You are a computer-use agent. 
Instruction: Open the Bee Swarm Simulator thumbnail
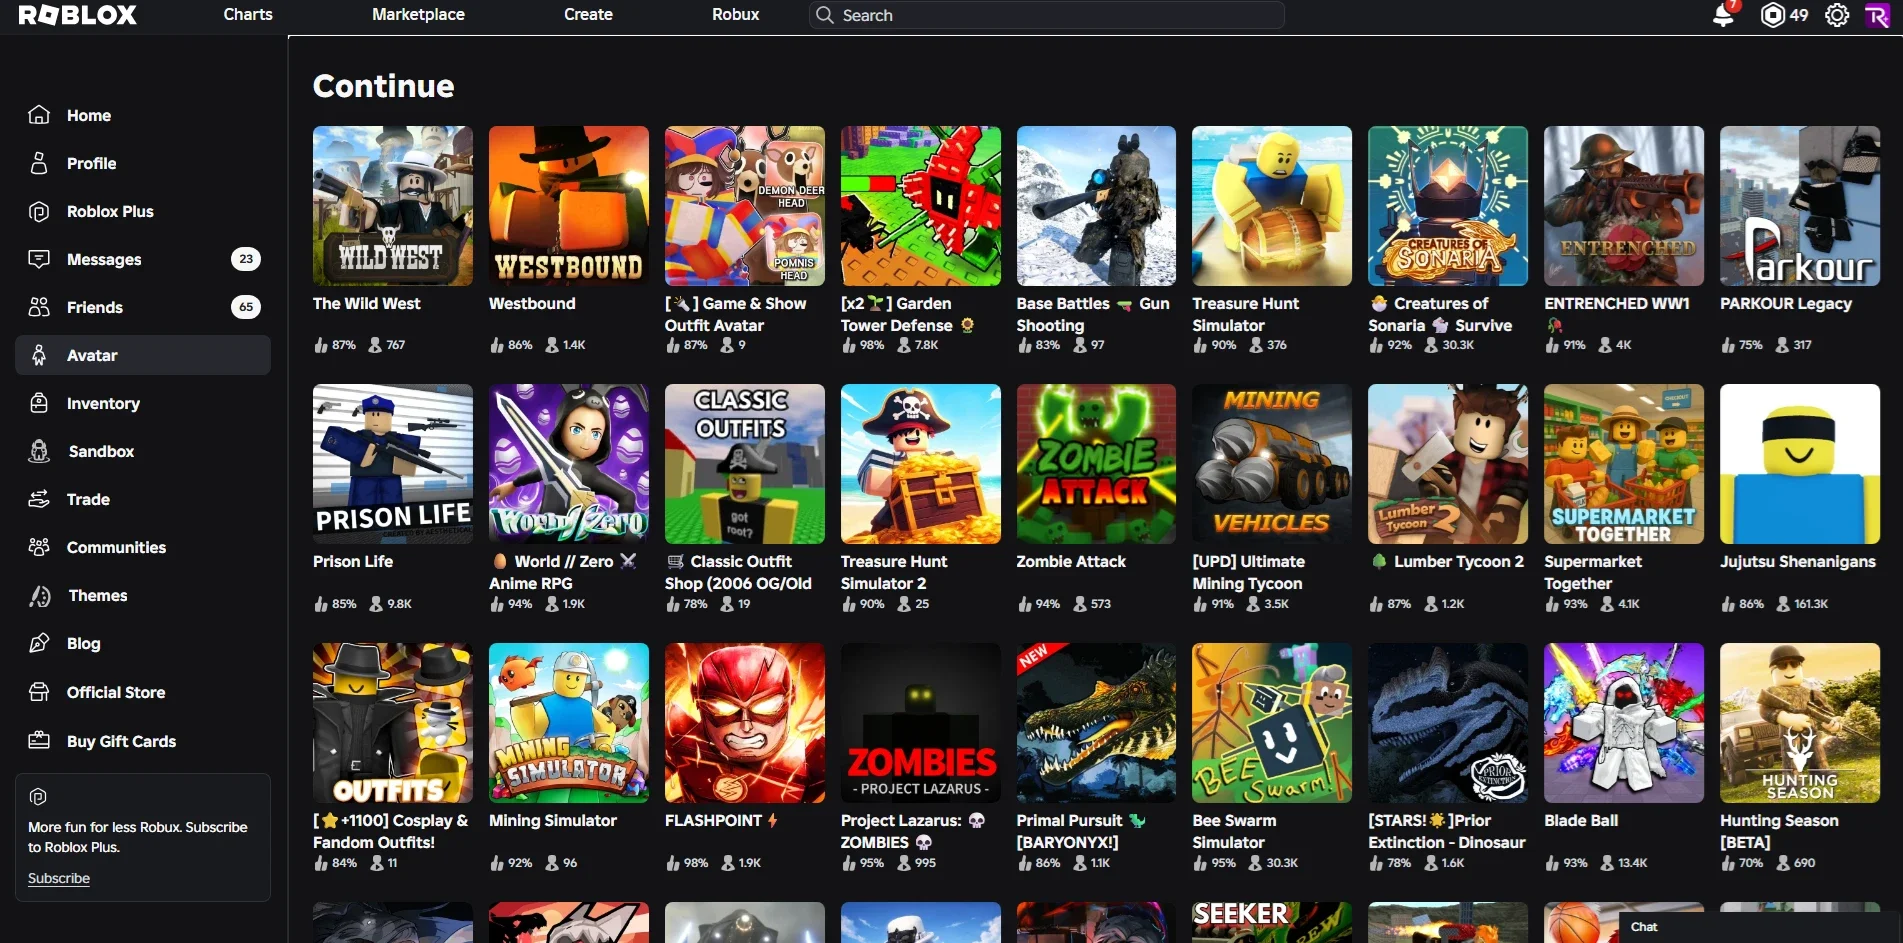1272,723
